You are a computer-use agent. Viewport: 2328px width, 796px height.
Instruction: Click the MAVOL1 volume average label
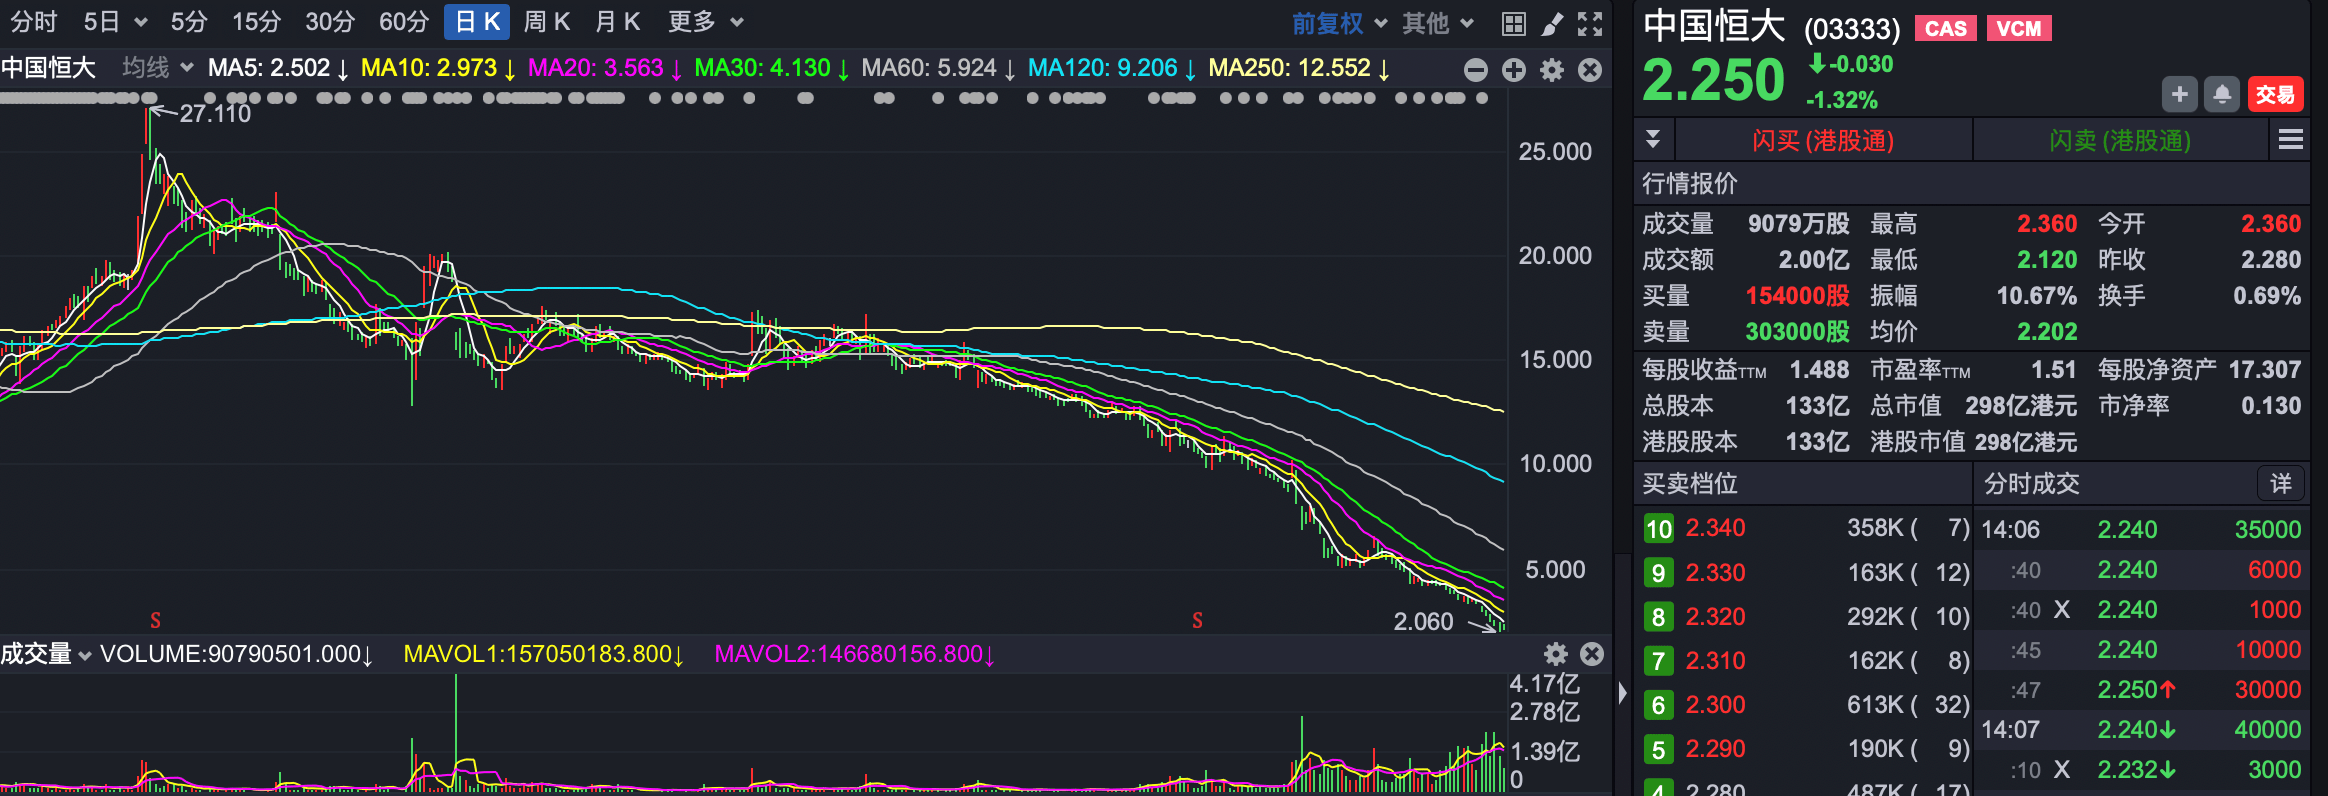tap(544, 654)
